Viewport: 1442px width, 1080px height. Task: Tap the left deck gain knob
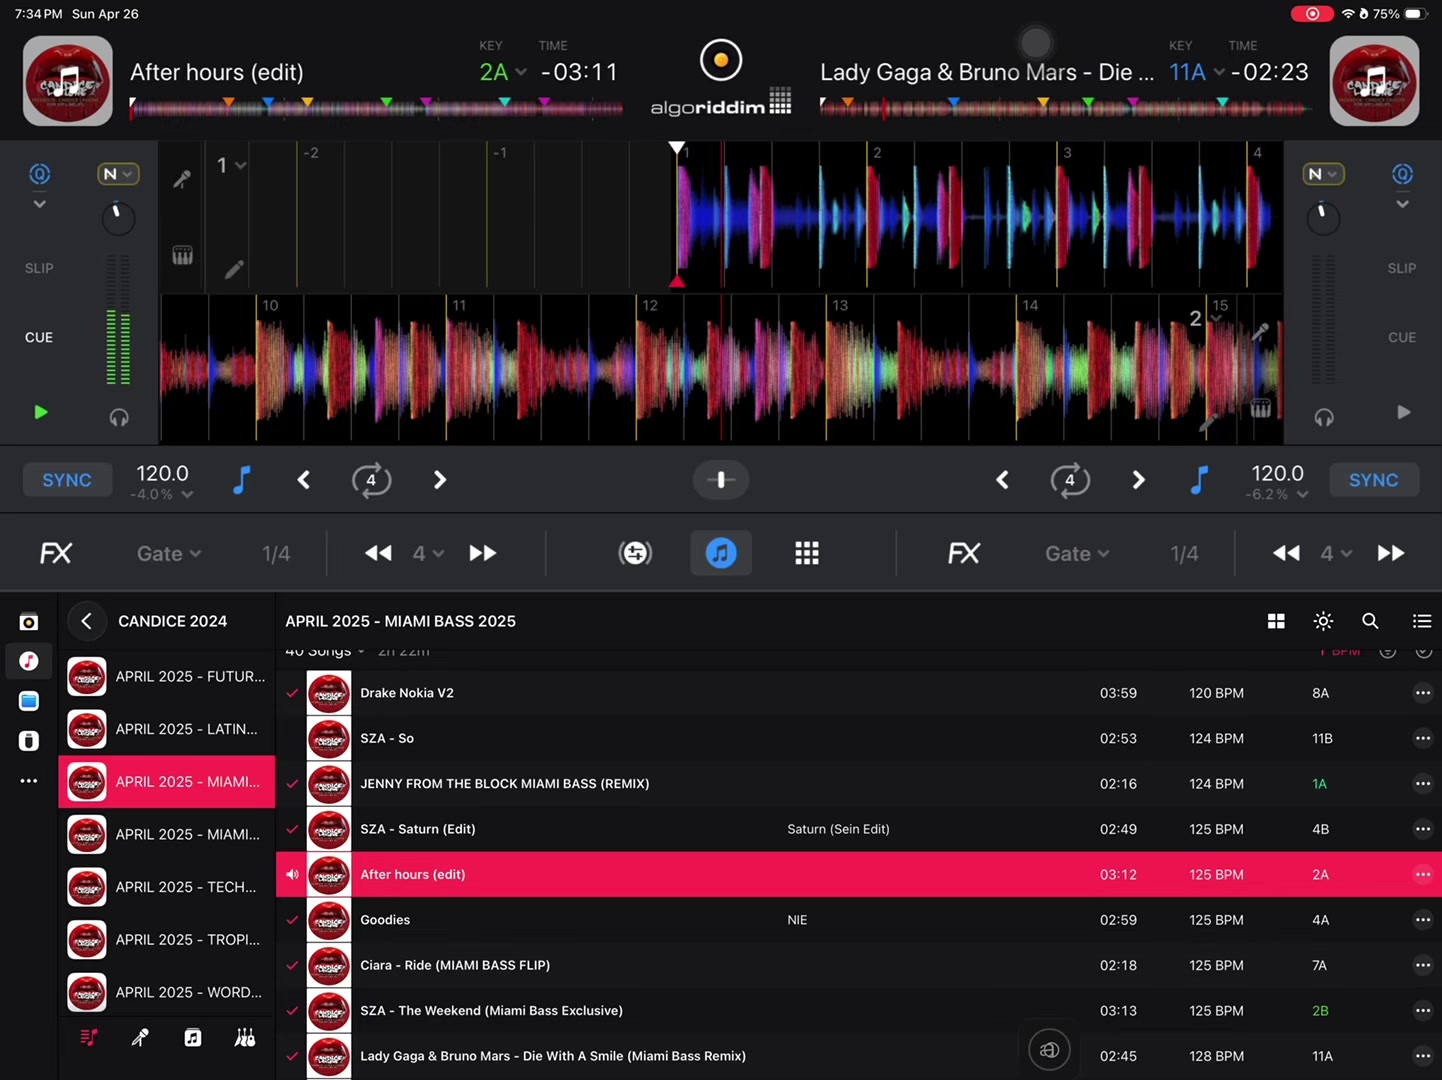118,217
